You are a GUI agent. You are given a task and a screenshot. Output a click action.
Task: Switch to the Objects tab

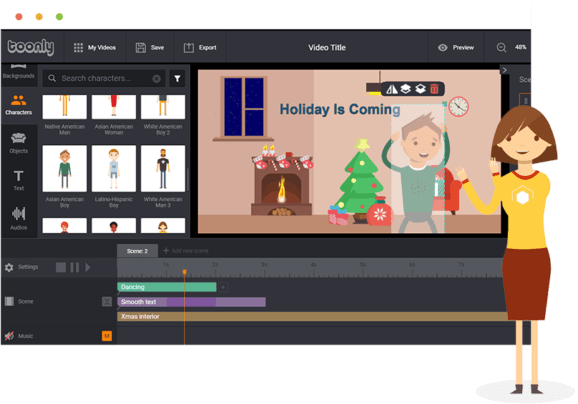(x=18, y=143)
